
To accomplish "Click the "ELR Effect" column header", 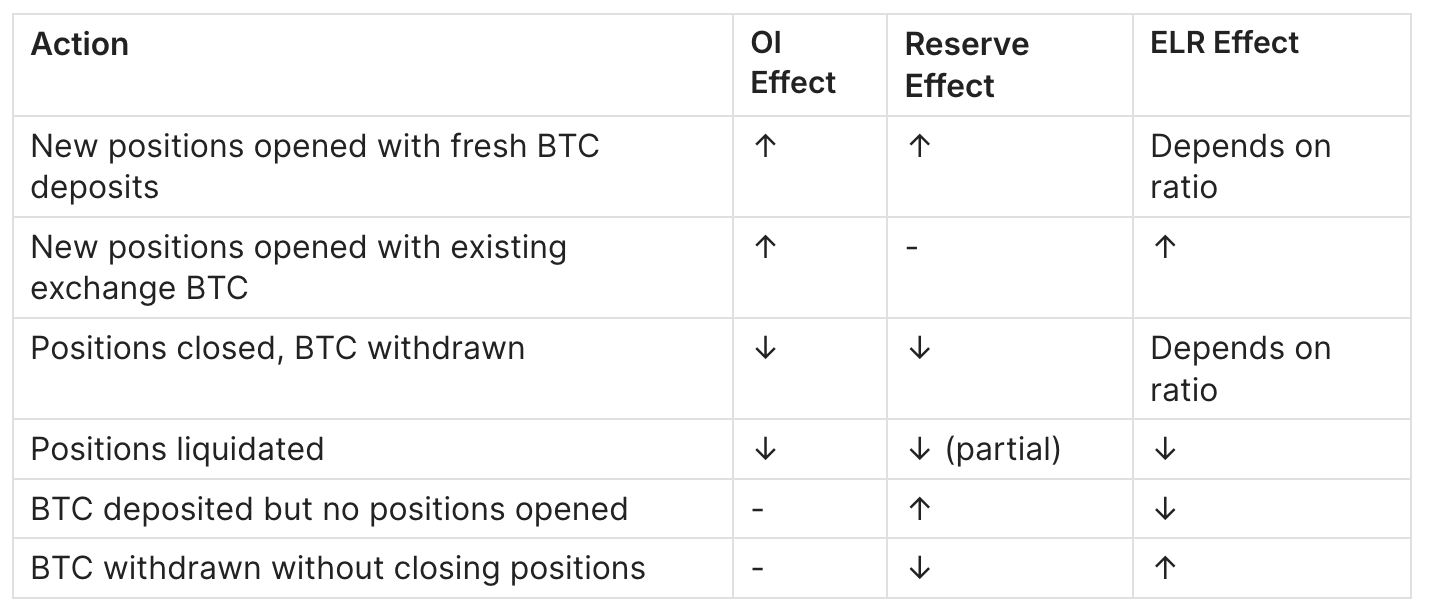I will click(x=1224, y=43).
